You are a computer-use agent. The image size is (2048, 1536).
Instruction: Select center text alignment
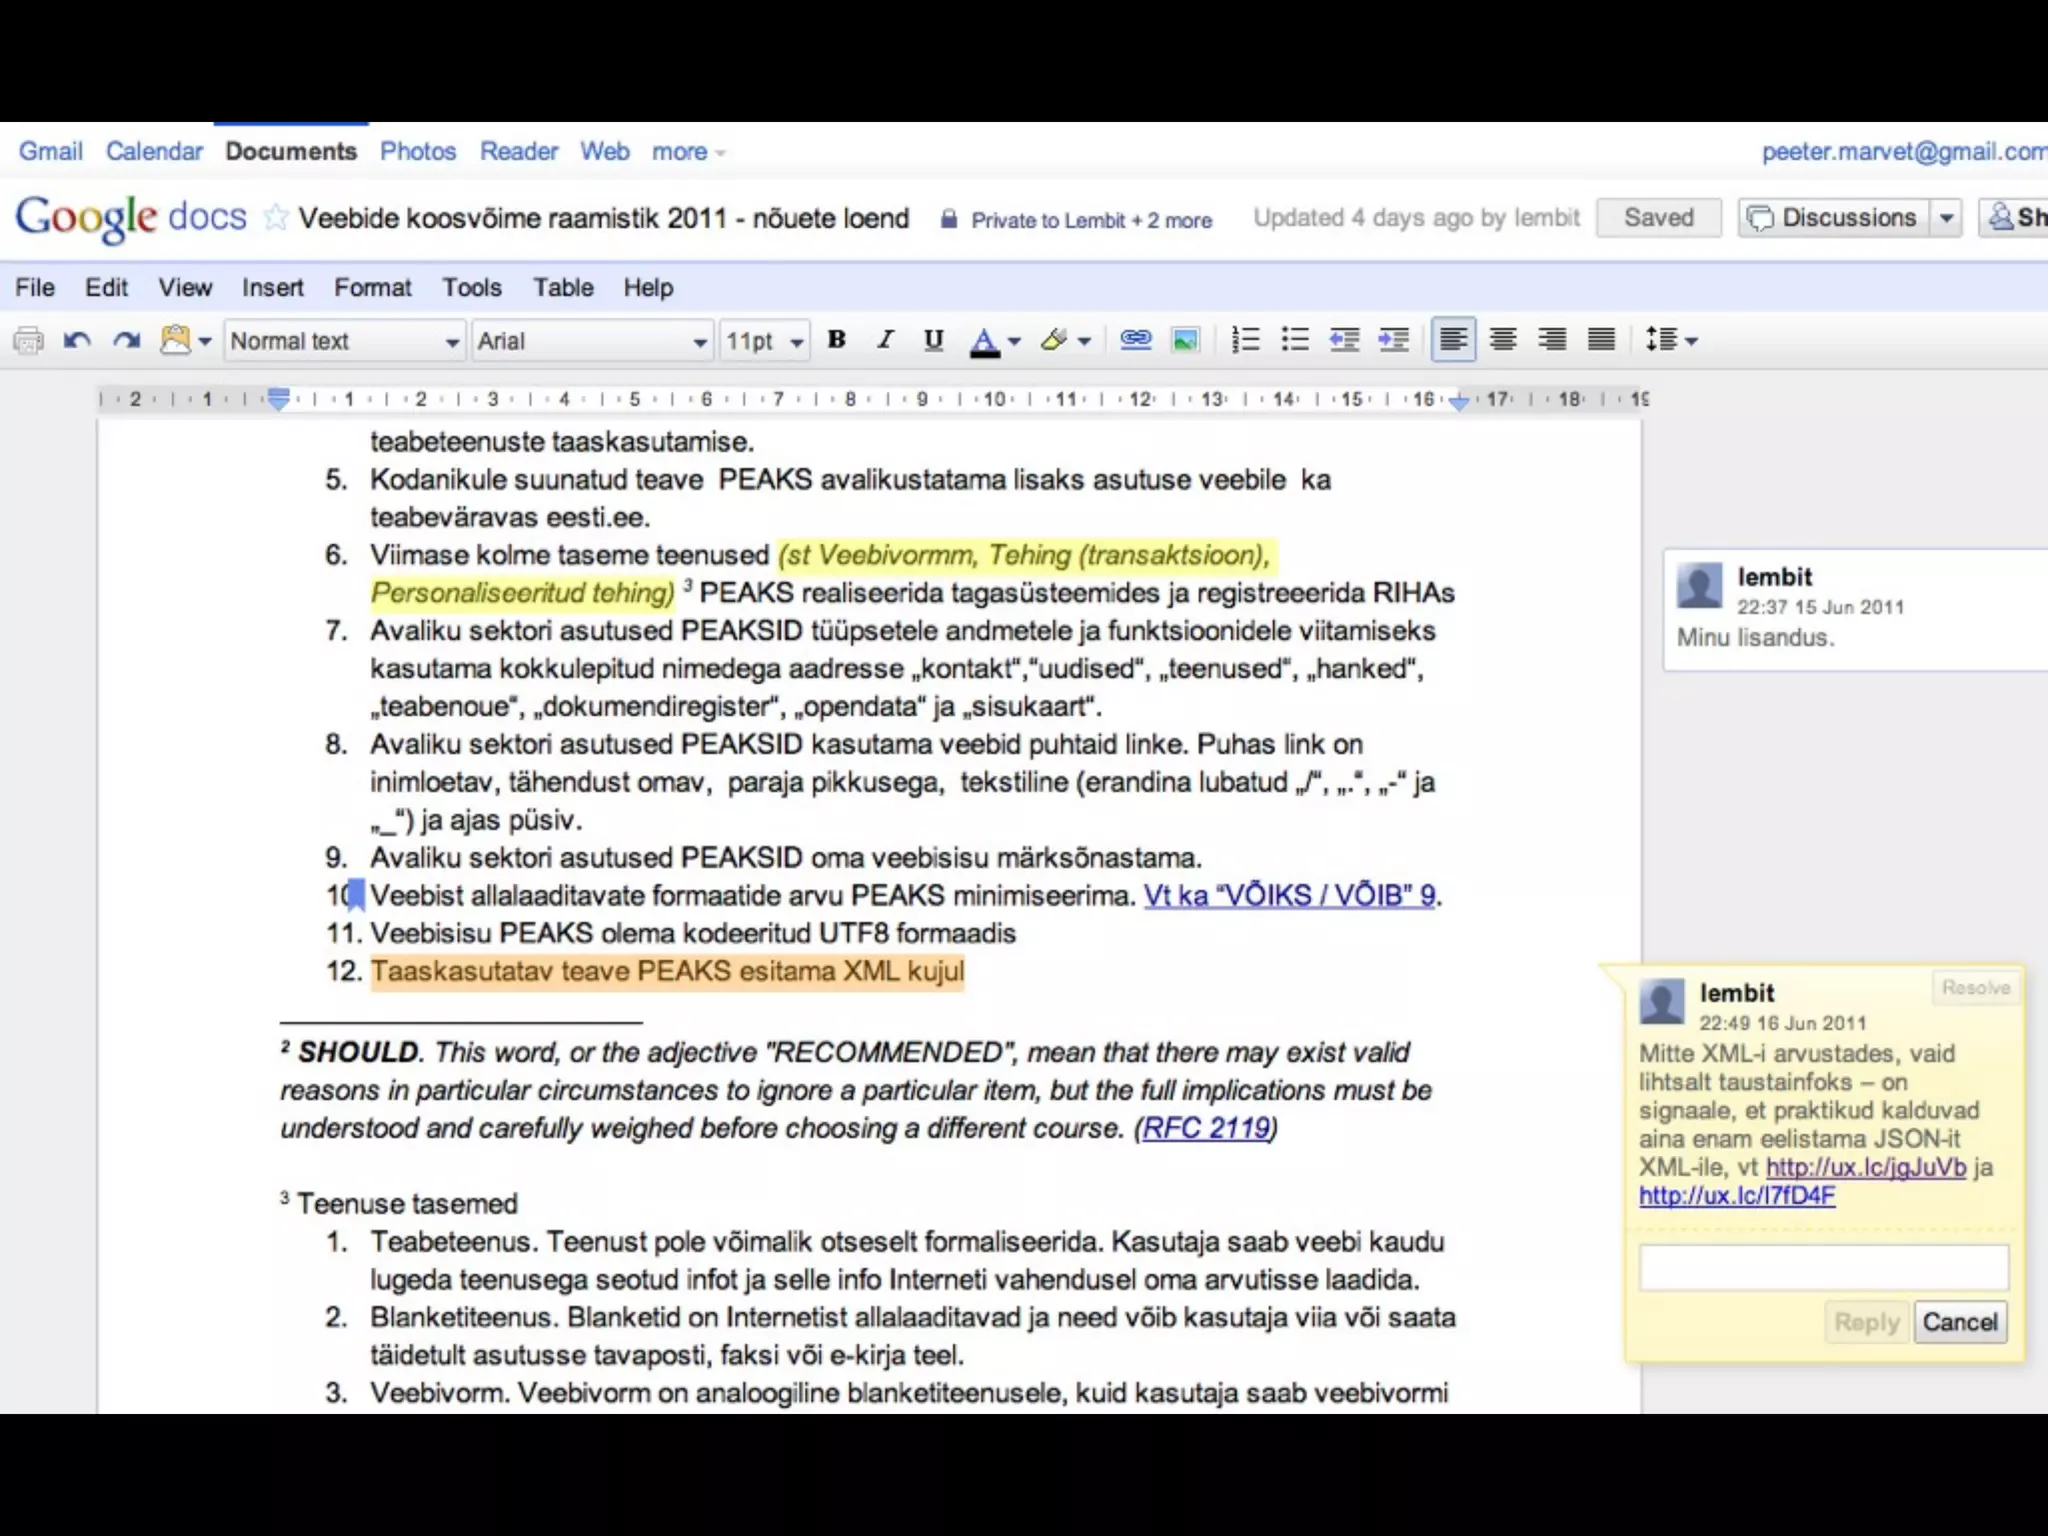[x=1502, y=340]
